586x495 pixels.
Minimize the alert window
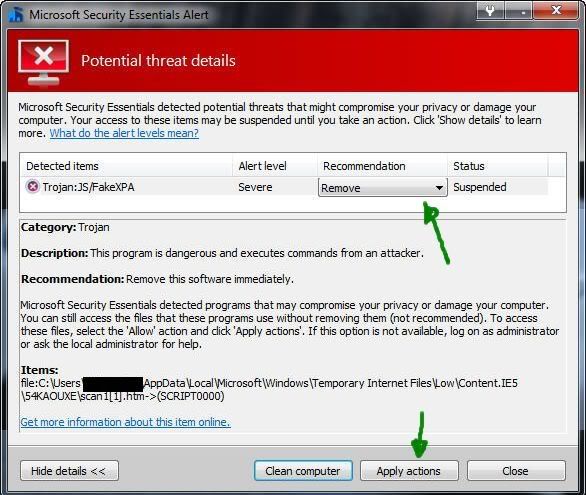coord(519,11)
